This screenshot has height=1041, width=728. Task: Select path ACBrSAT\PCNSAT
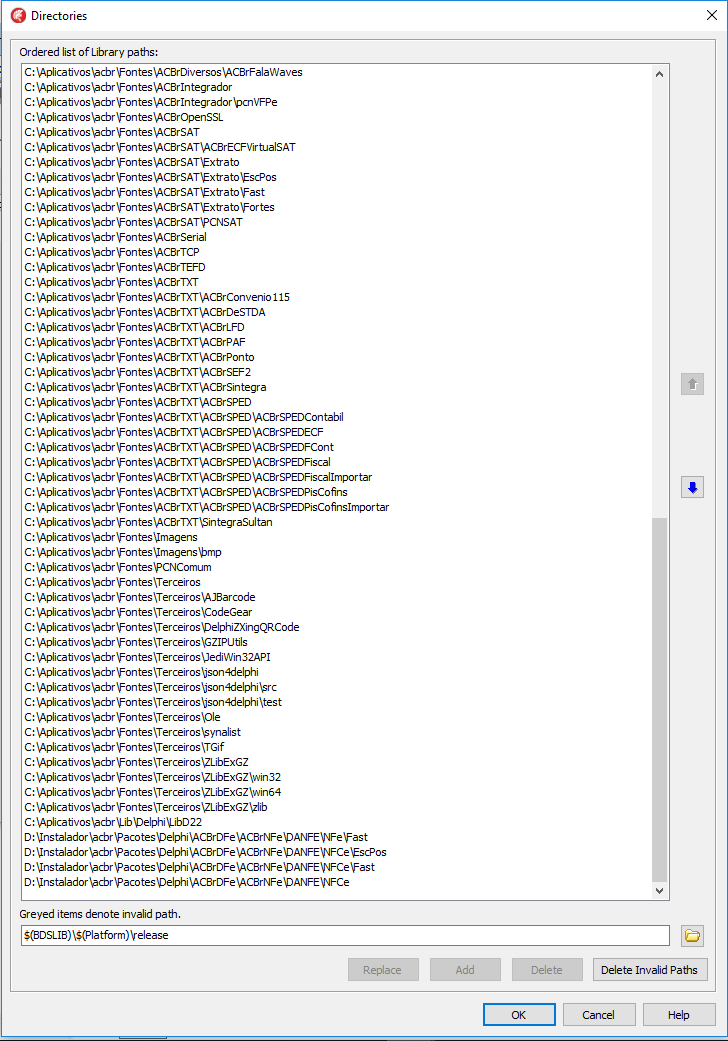(133, 222)
